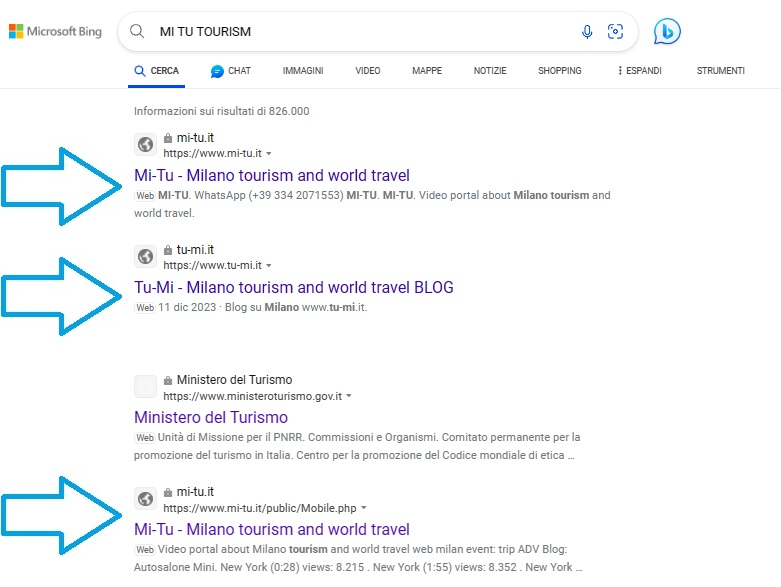This screenshot has height=587, width=781.
Task: Expand dropdown arrow next to https://www.tu-mi.it
Action: click(x=268, y=265)
